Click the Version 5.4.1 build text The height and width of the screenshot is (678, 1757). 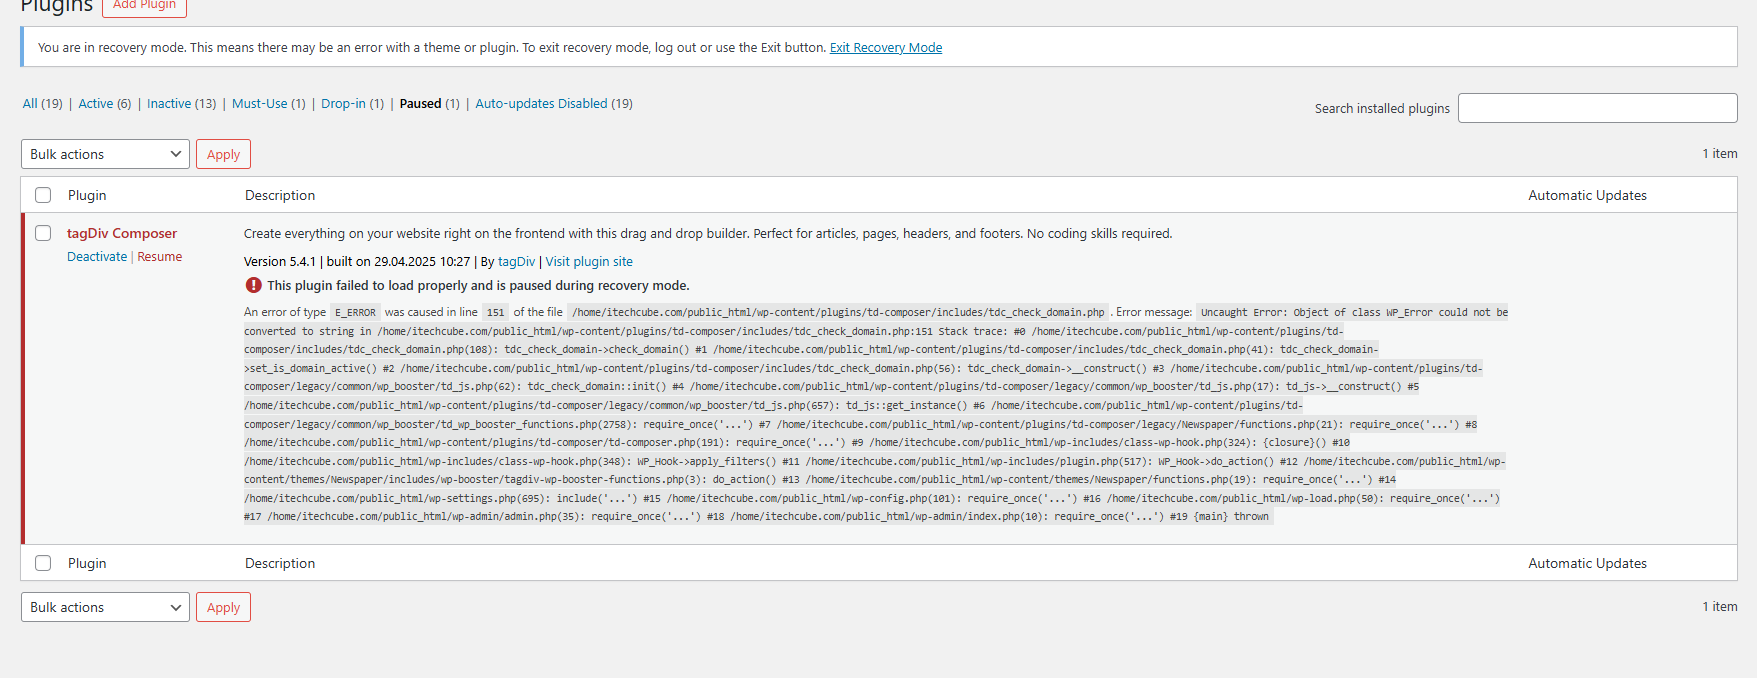pos(357,262)
